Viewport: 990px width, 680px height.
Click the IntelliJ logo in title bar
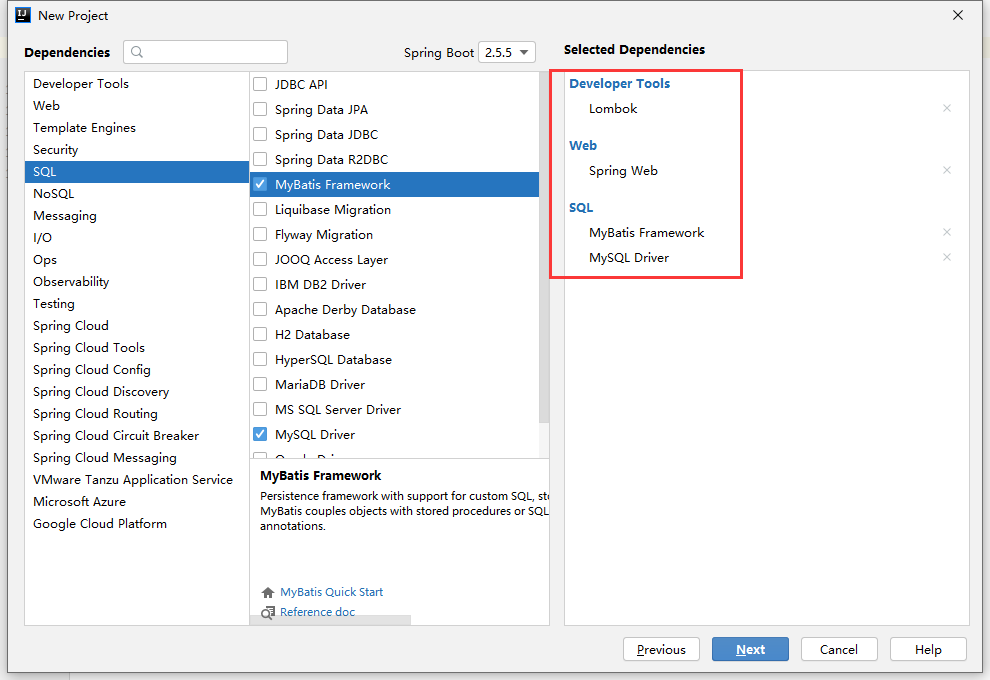pos(23,15)
